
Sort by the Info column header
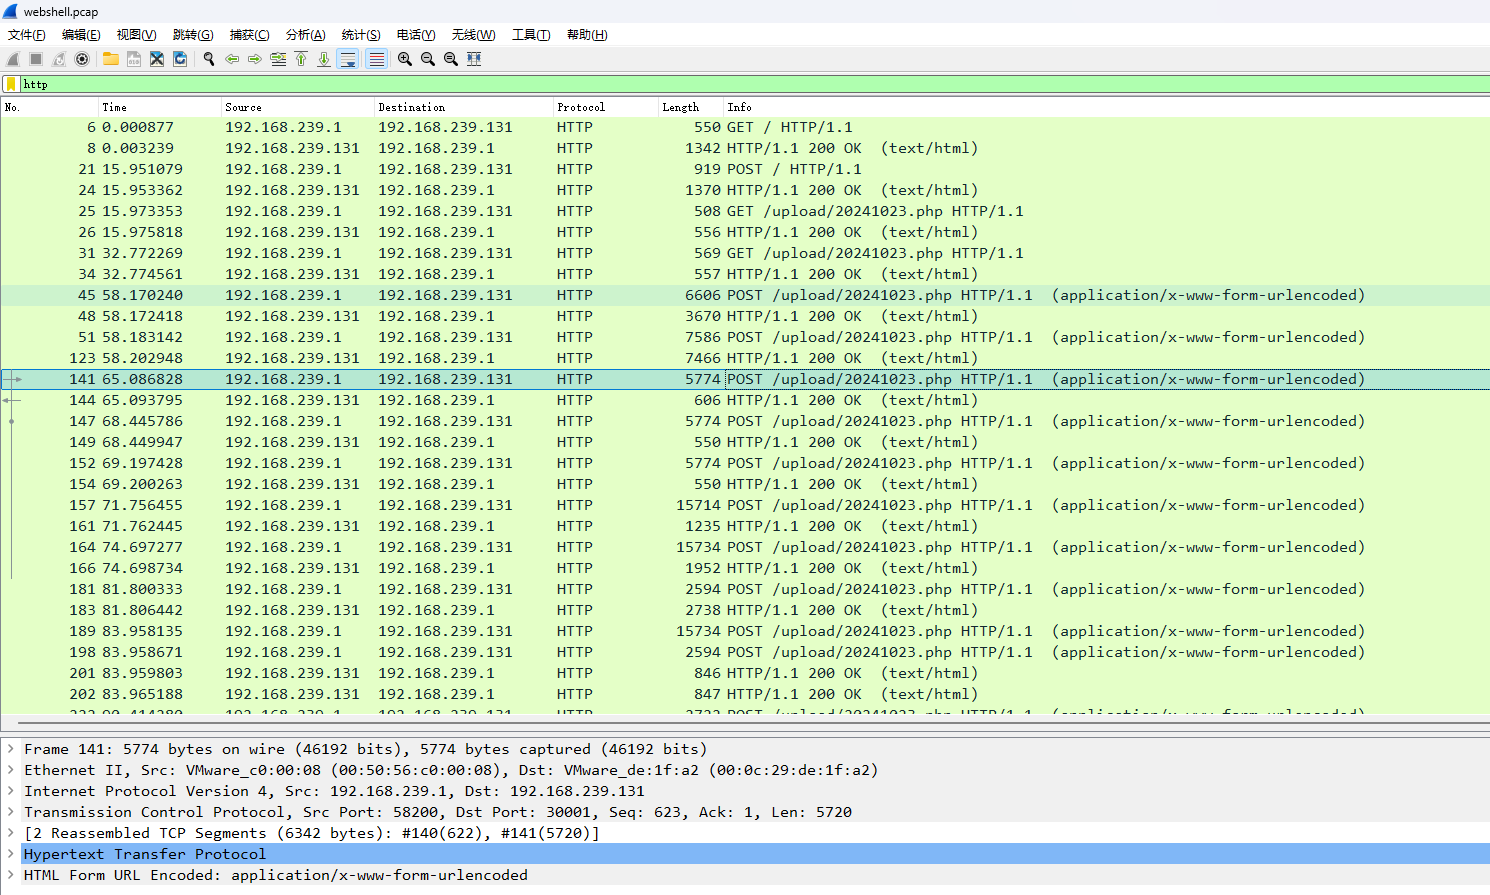pyautogui.click(x=1106, y=107)
